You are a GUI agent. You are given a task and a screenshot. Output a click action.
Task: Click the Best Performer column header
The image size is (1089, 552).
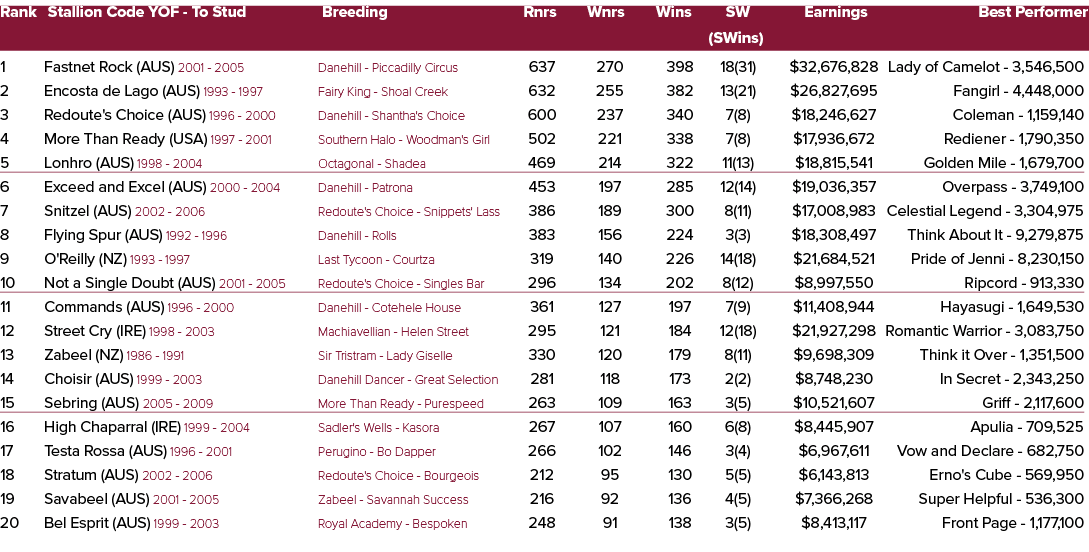1033,12
